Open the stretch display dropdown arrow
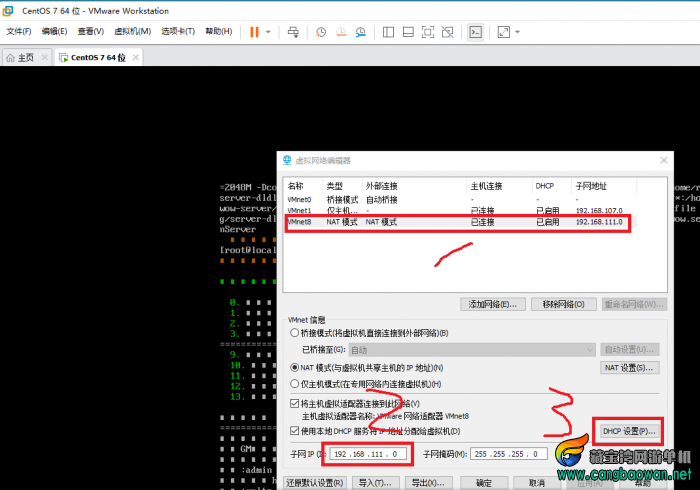 517,32
